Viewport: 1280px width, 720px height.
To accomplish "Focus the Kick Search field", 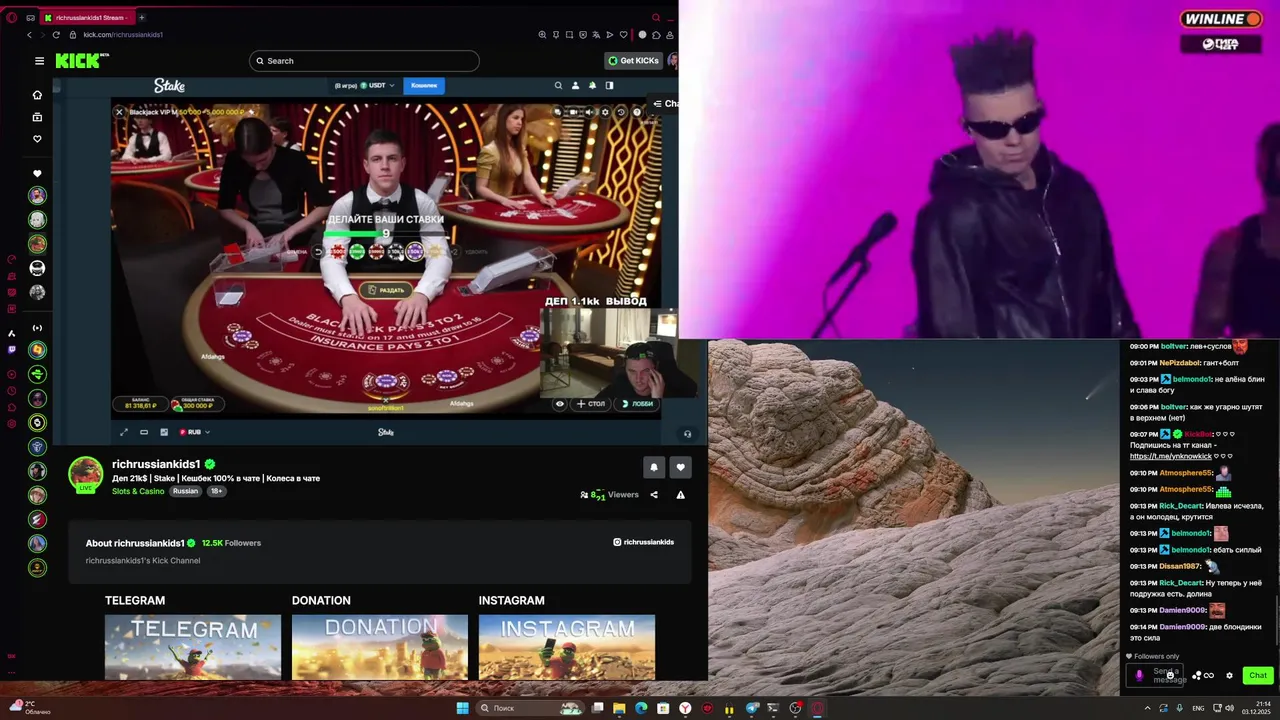I will (364, 61).
